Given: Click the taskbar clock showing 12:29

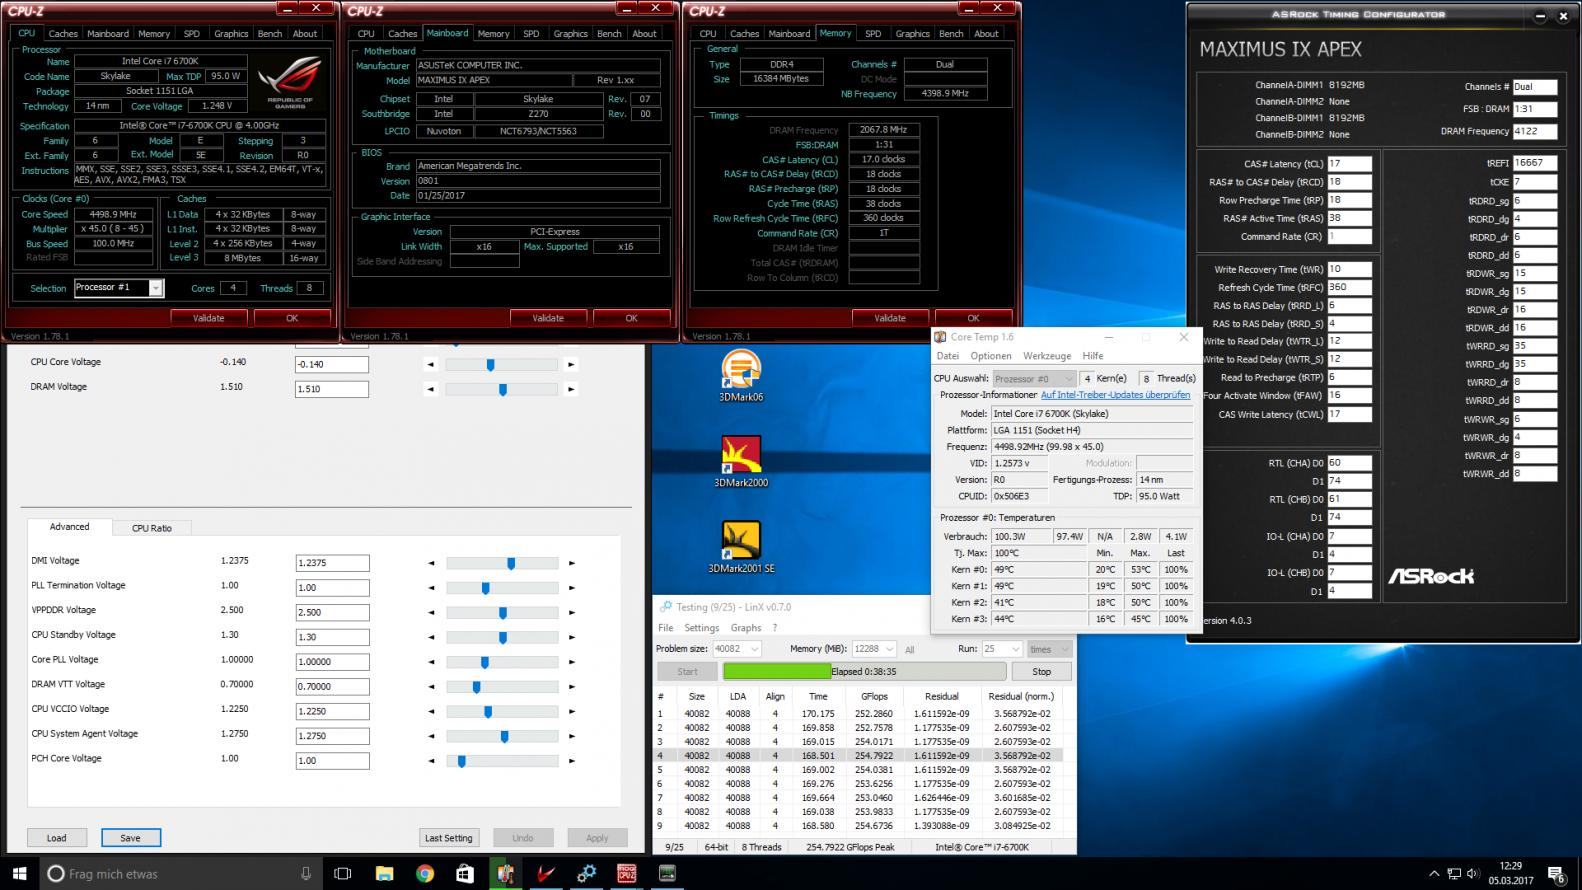Looking at the screenshot, I should click(1510, 873).
